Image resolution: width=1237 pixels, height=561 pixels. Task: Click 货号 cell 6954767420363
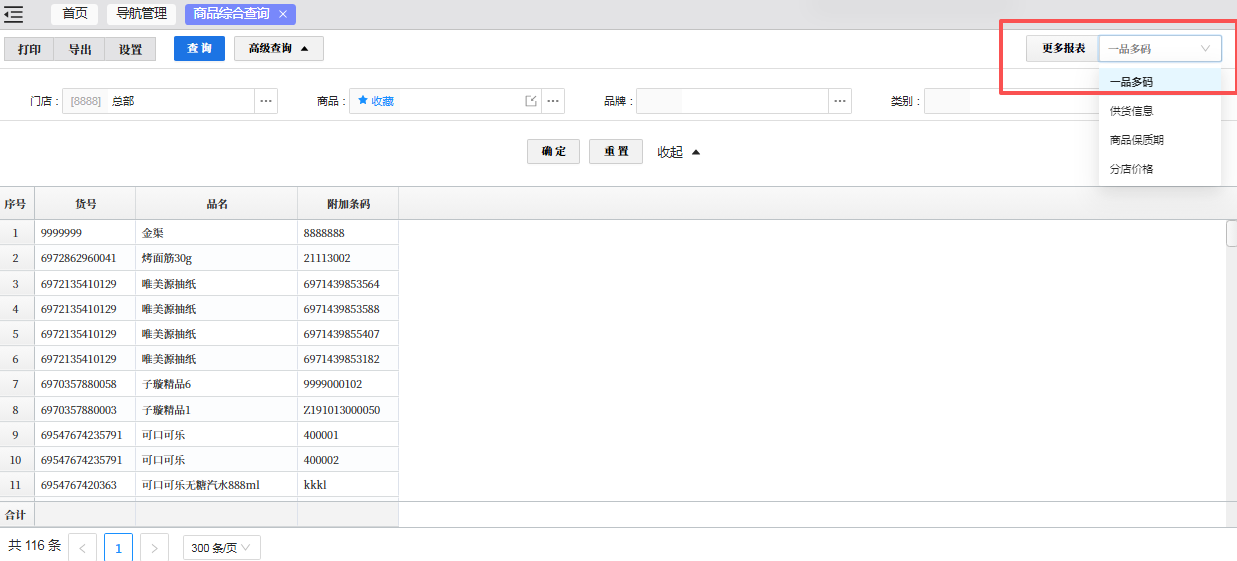tap(86, 485)
